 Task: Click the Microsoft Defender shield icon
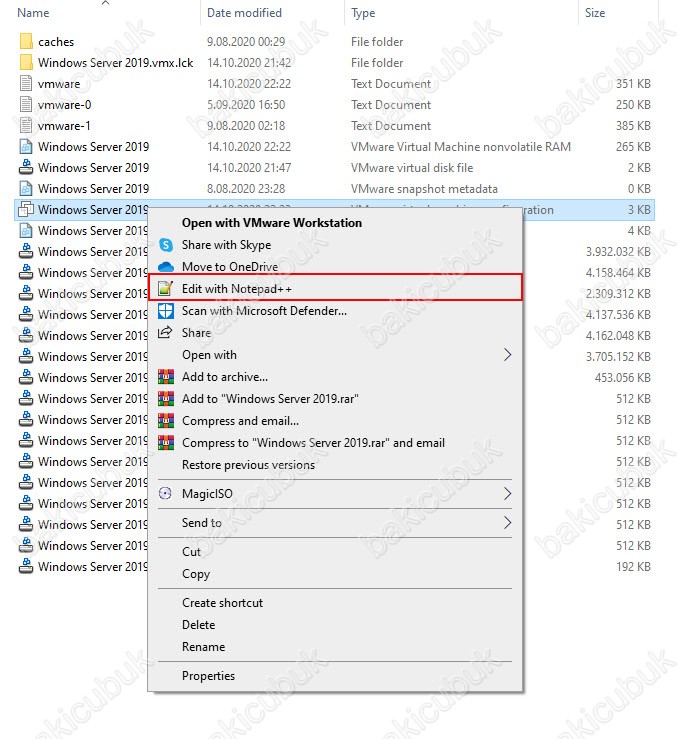tap(166, 311)
